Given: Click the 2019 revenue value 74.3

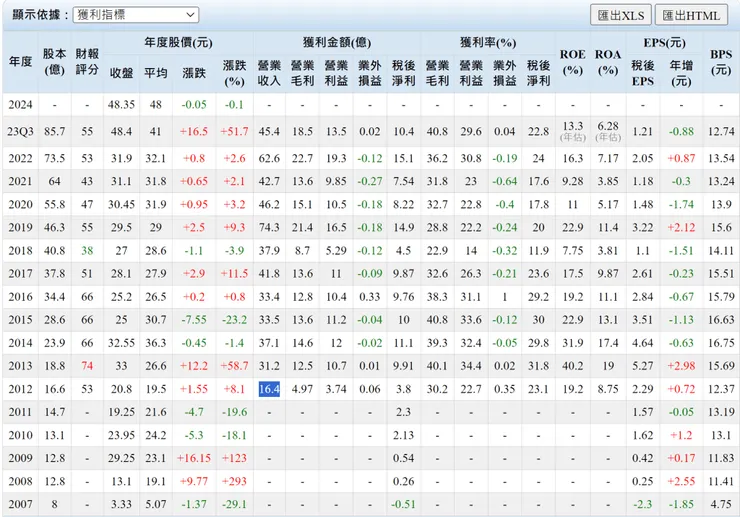Looking at the screenshot, I should pyautogui.click(x=269, y=228).
